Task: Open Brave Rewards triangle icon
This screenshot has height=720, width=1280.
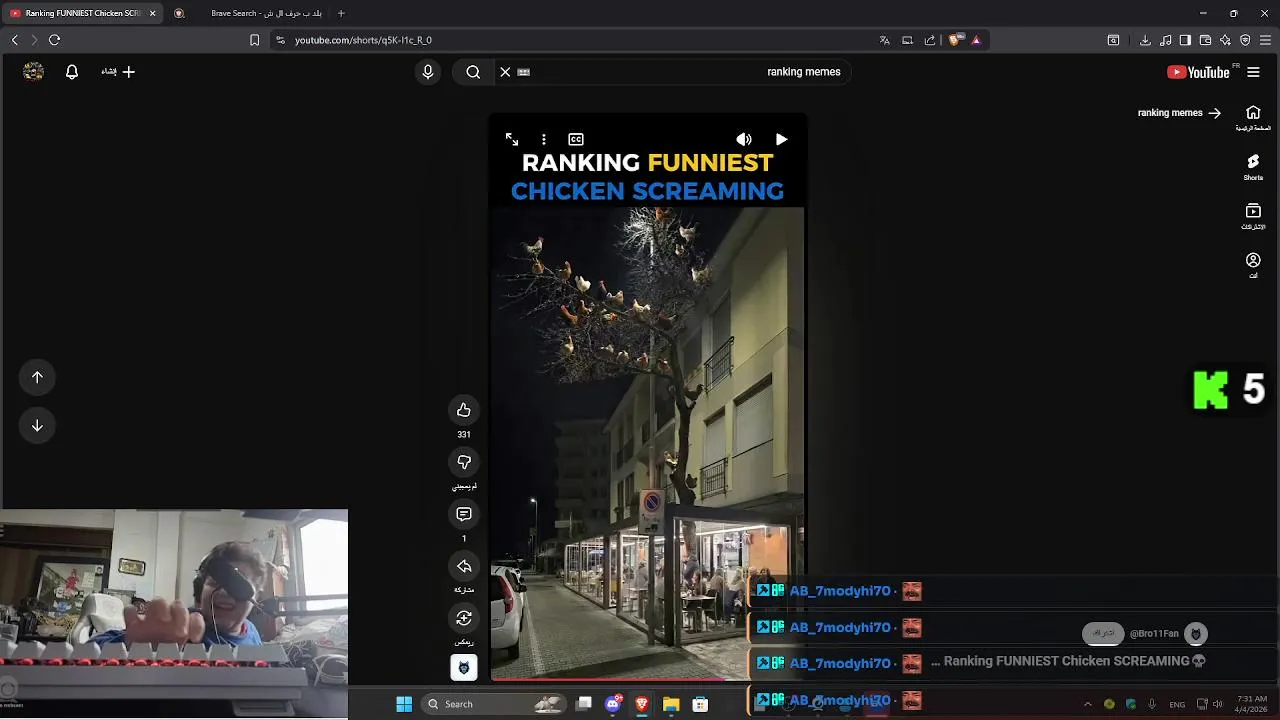Action: tap(976, 40)
